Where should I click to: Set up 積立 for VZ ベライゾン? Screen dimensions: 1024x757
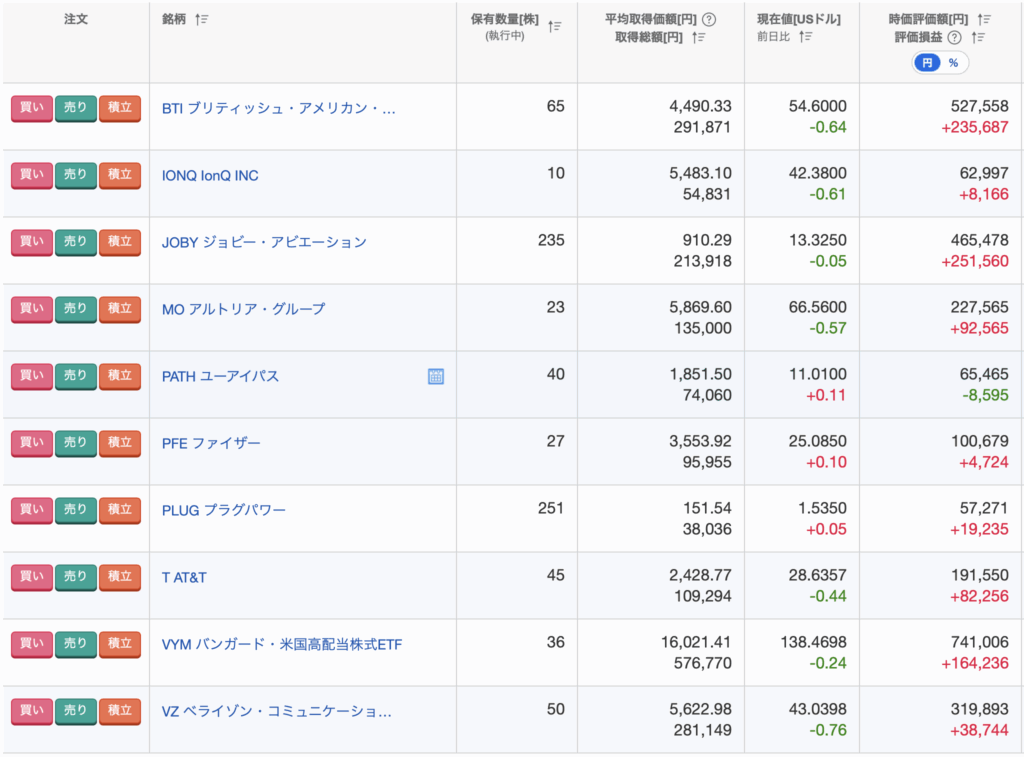tap(120, 711)
